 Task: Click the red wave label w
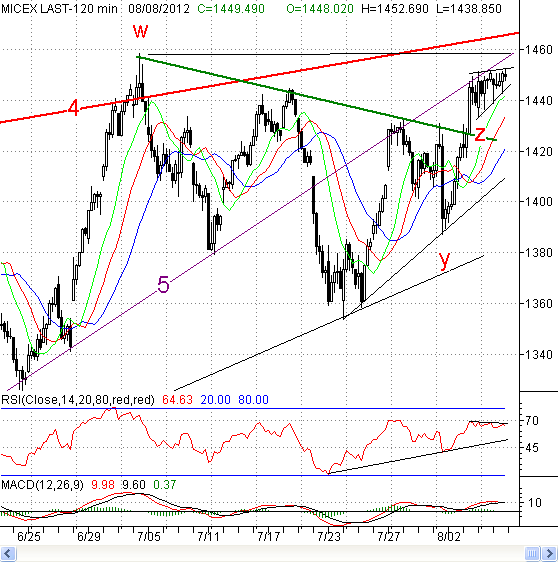click(140, 31)
